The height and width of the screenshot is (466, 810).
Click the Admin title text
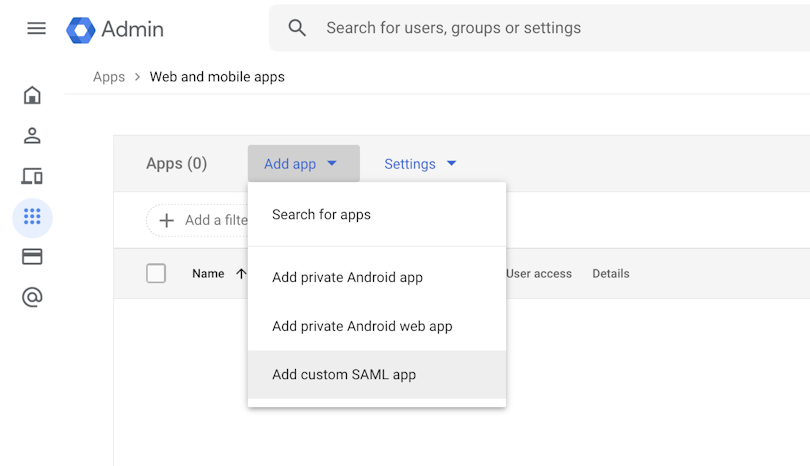point(133,29)
